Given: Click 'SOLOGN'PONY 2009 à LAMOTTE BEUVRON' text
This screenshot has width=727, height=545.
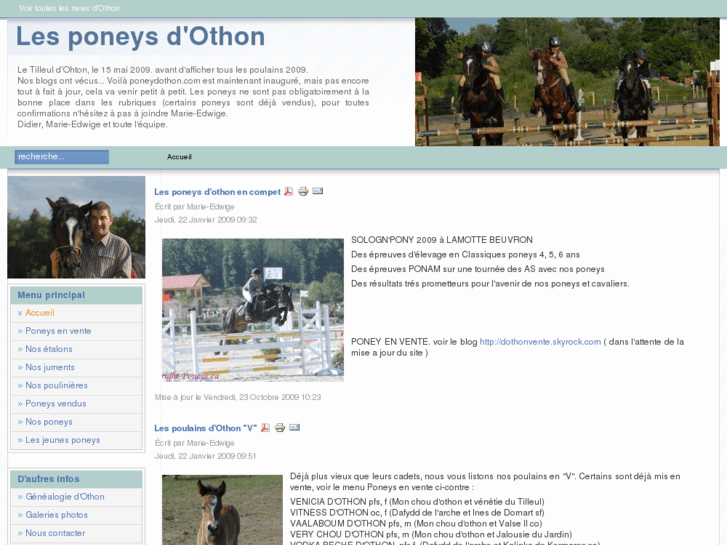Looking at the screenshot, I should pyautogui.click(x=442, y=240).
